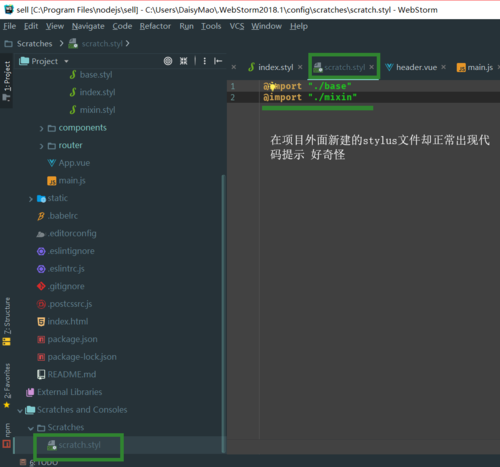Open the Refactor menu
This screenshot has width=500, height=467.
pyautogui.click(x=155, y=26)
